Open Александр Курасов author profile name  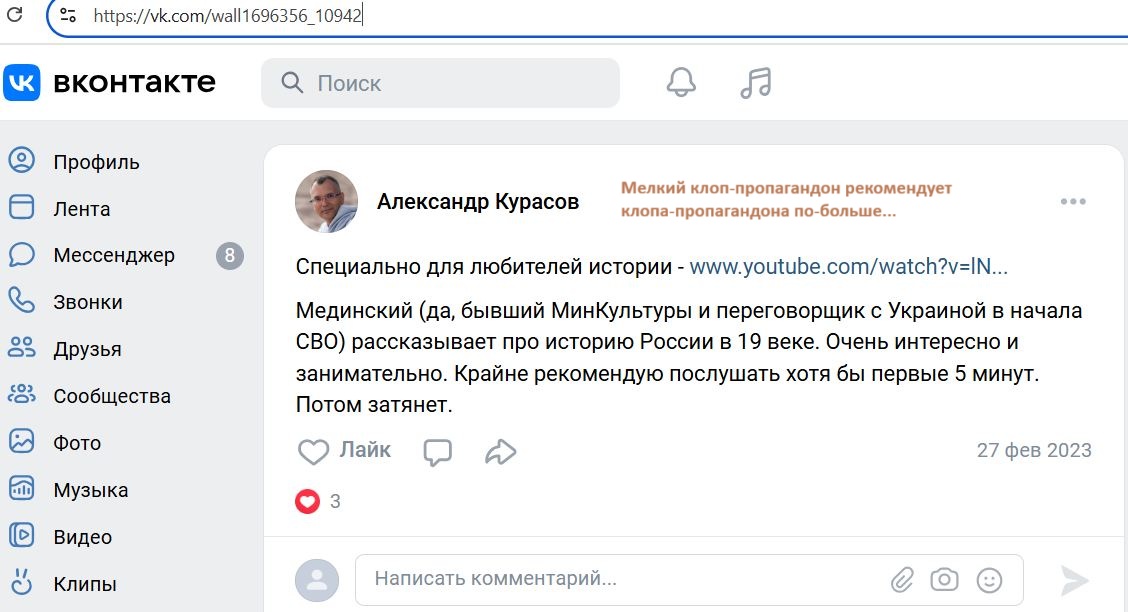[x=478, y=202]
